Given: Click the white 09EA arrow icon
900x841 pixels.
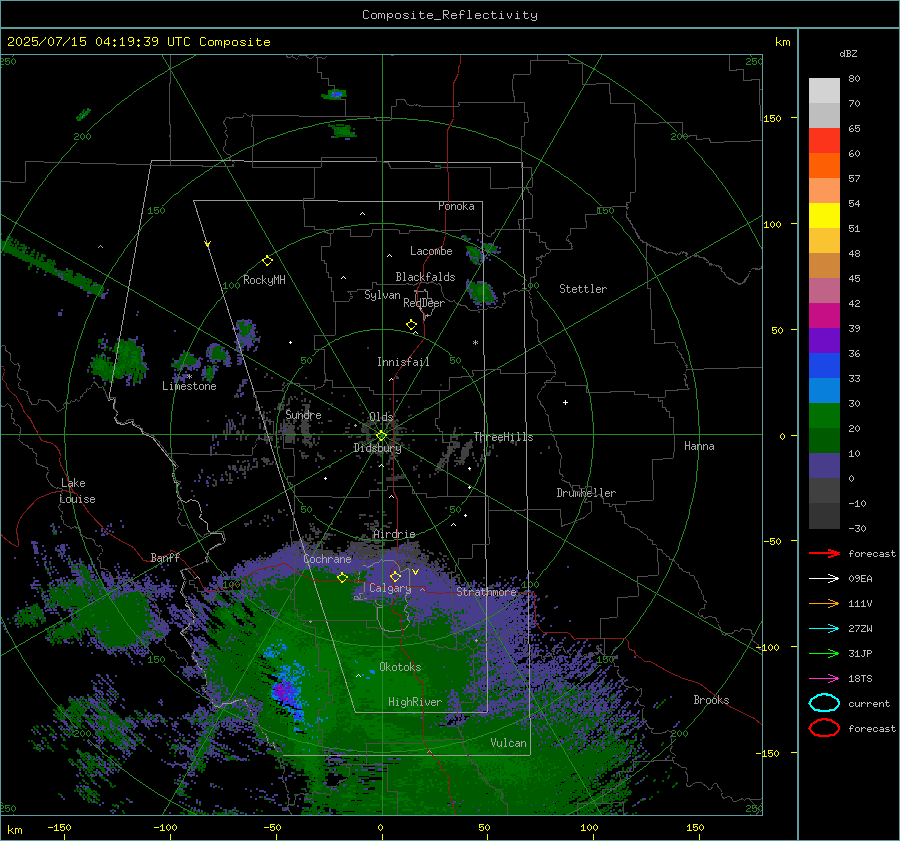Looking at the screenshot, I should (824, 579).
